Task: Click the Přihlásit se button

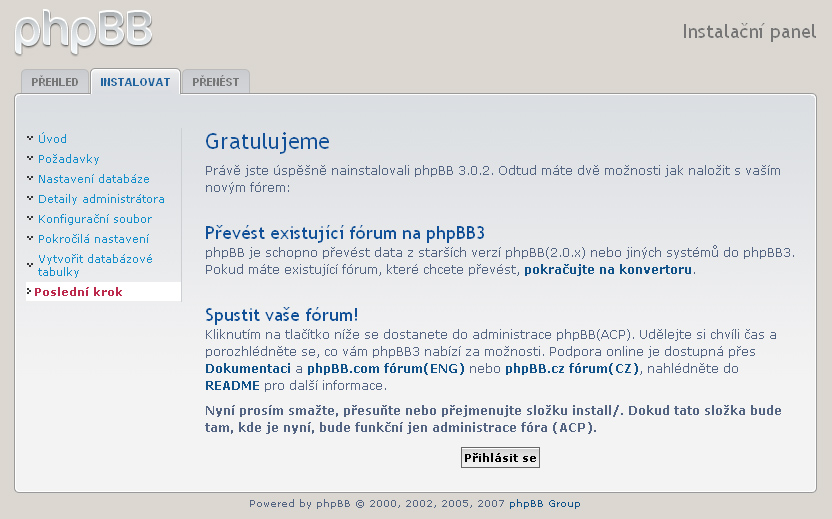Action: [500, 458]
